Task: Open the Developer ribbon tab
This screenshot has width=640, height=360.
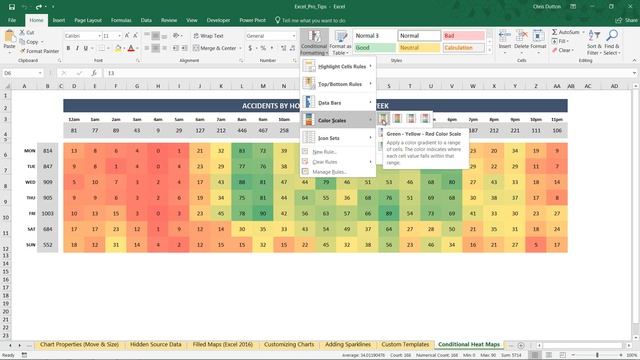Action: point(218,20)
